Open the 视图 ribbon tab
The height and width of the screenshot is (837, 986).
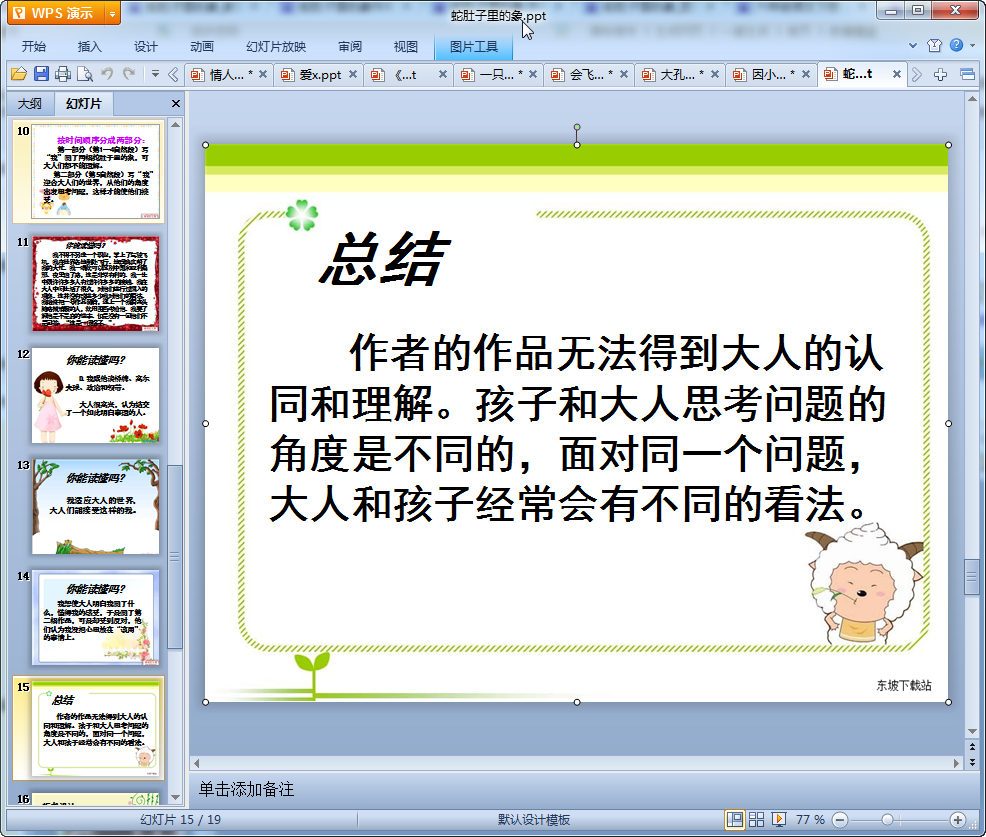406,47
